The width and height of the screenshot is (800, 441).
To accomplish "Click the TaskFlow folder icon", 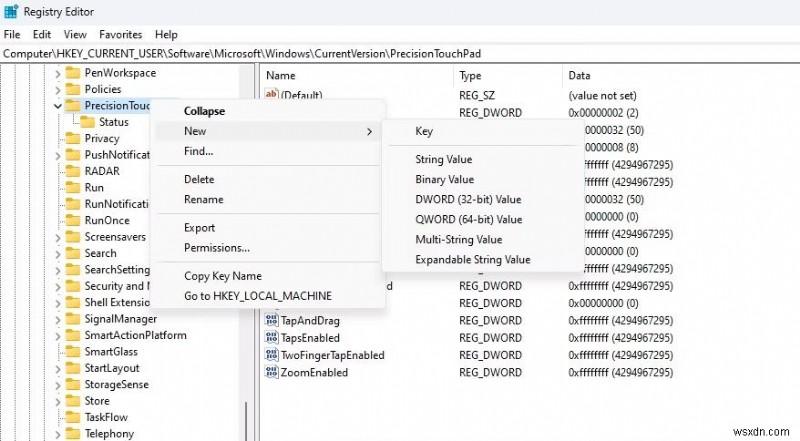I will point(73,417).
